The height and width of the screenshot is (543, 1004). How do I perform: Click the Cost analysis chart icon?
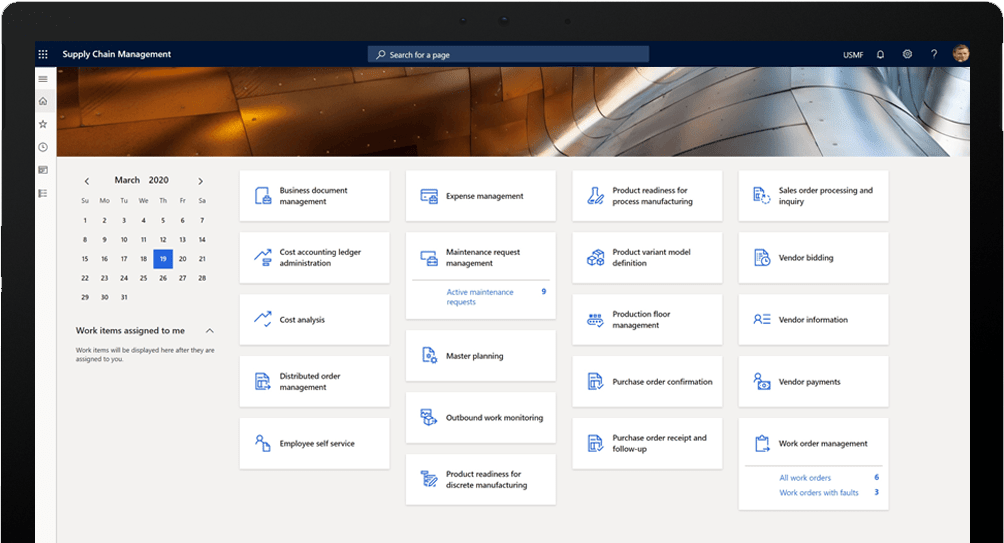coord(263,319)
